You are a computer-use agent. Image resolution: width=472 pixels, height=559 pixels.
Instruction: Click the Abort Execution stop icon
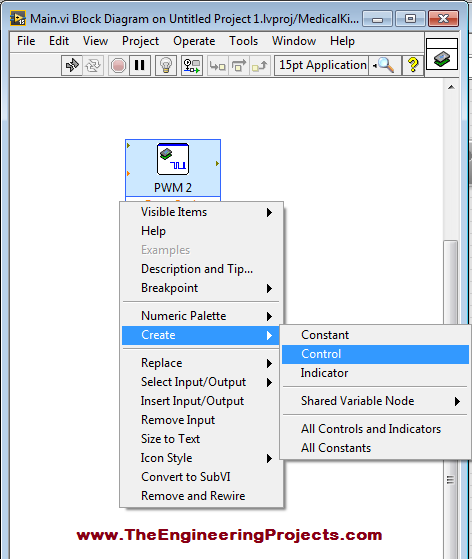tap(118, 66)
